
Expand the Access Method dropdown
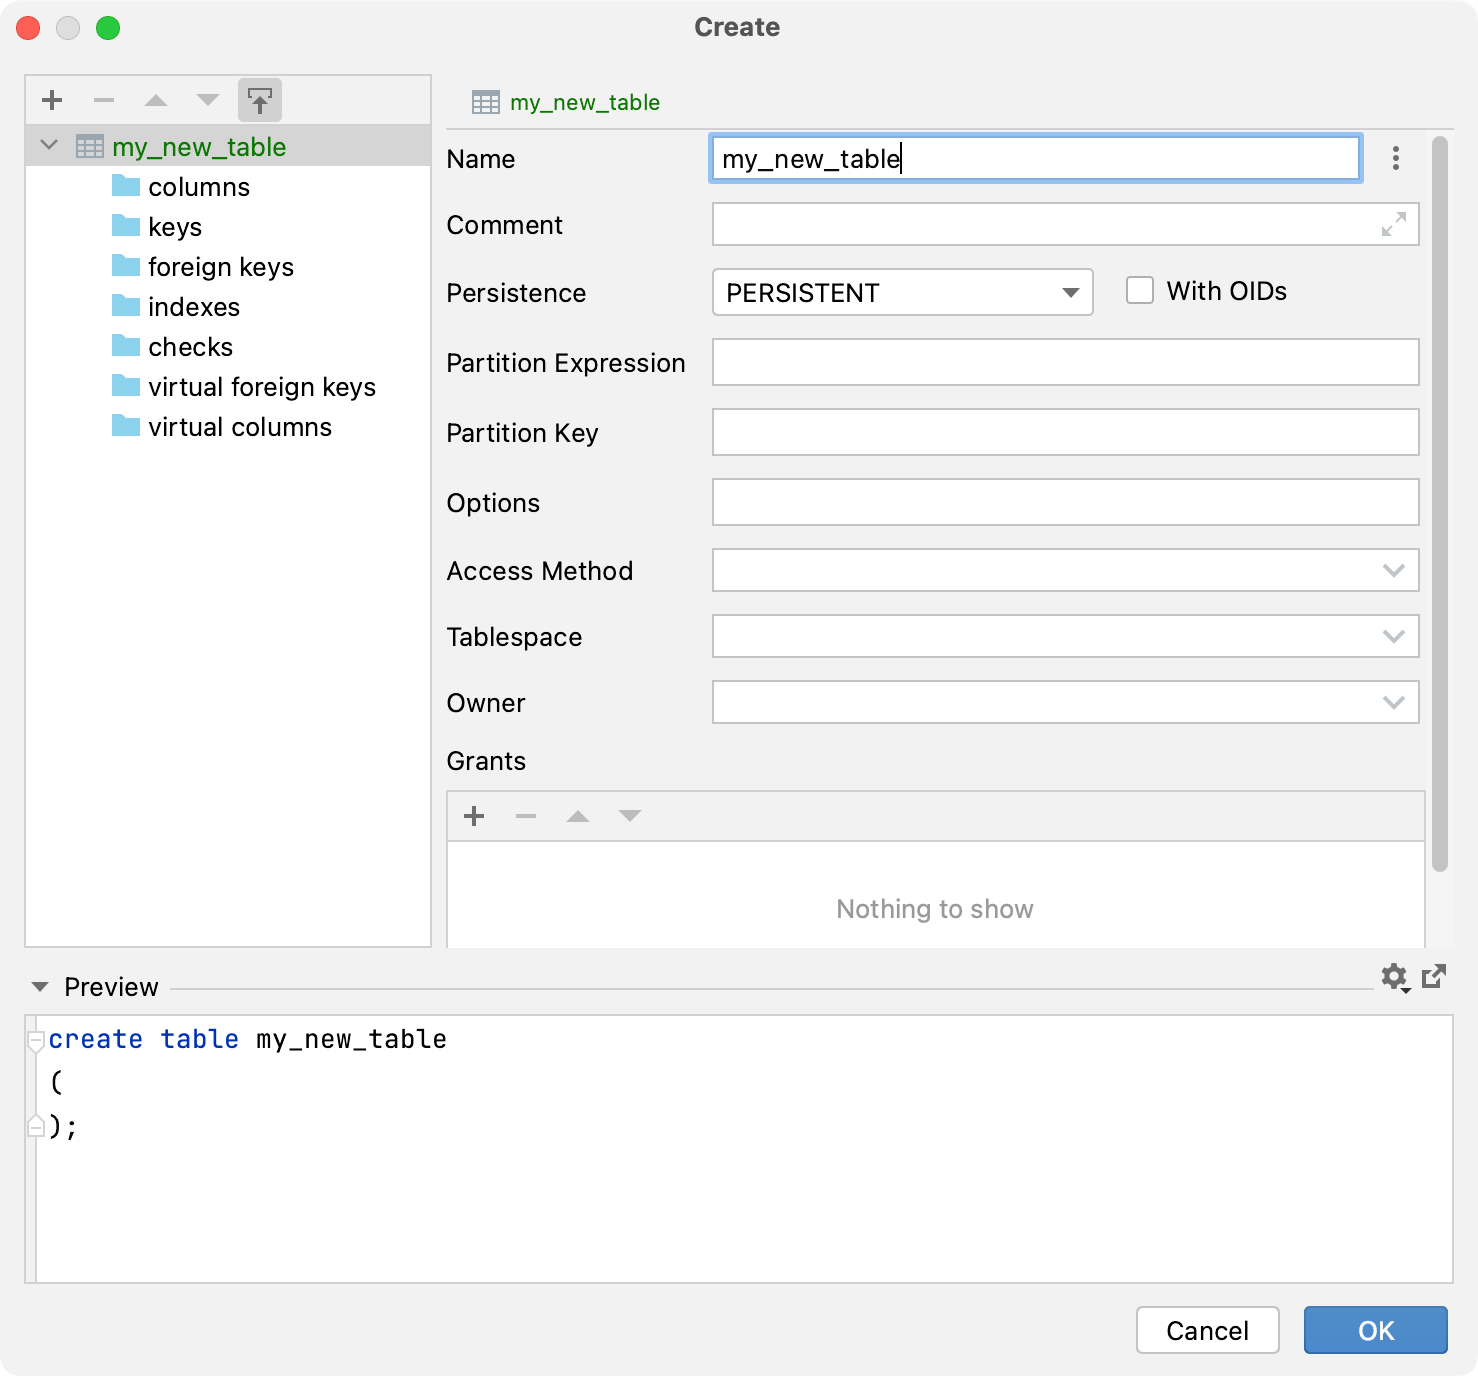pyautogui.click(x=1393, y=570)
